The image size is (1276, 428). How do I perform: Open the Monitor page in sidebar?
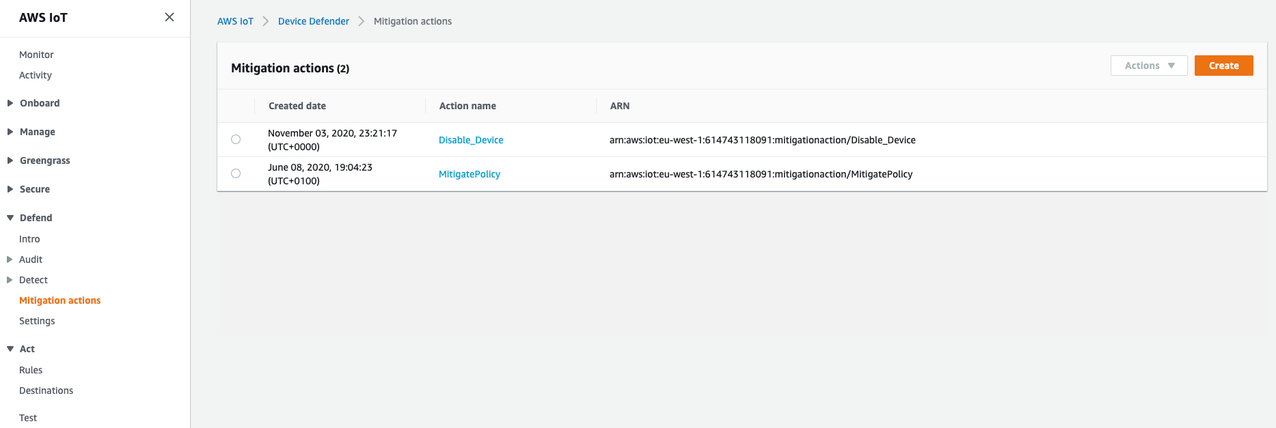tap(36, 55)
